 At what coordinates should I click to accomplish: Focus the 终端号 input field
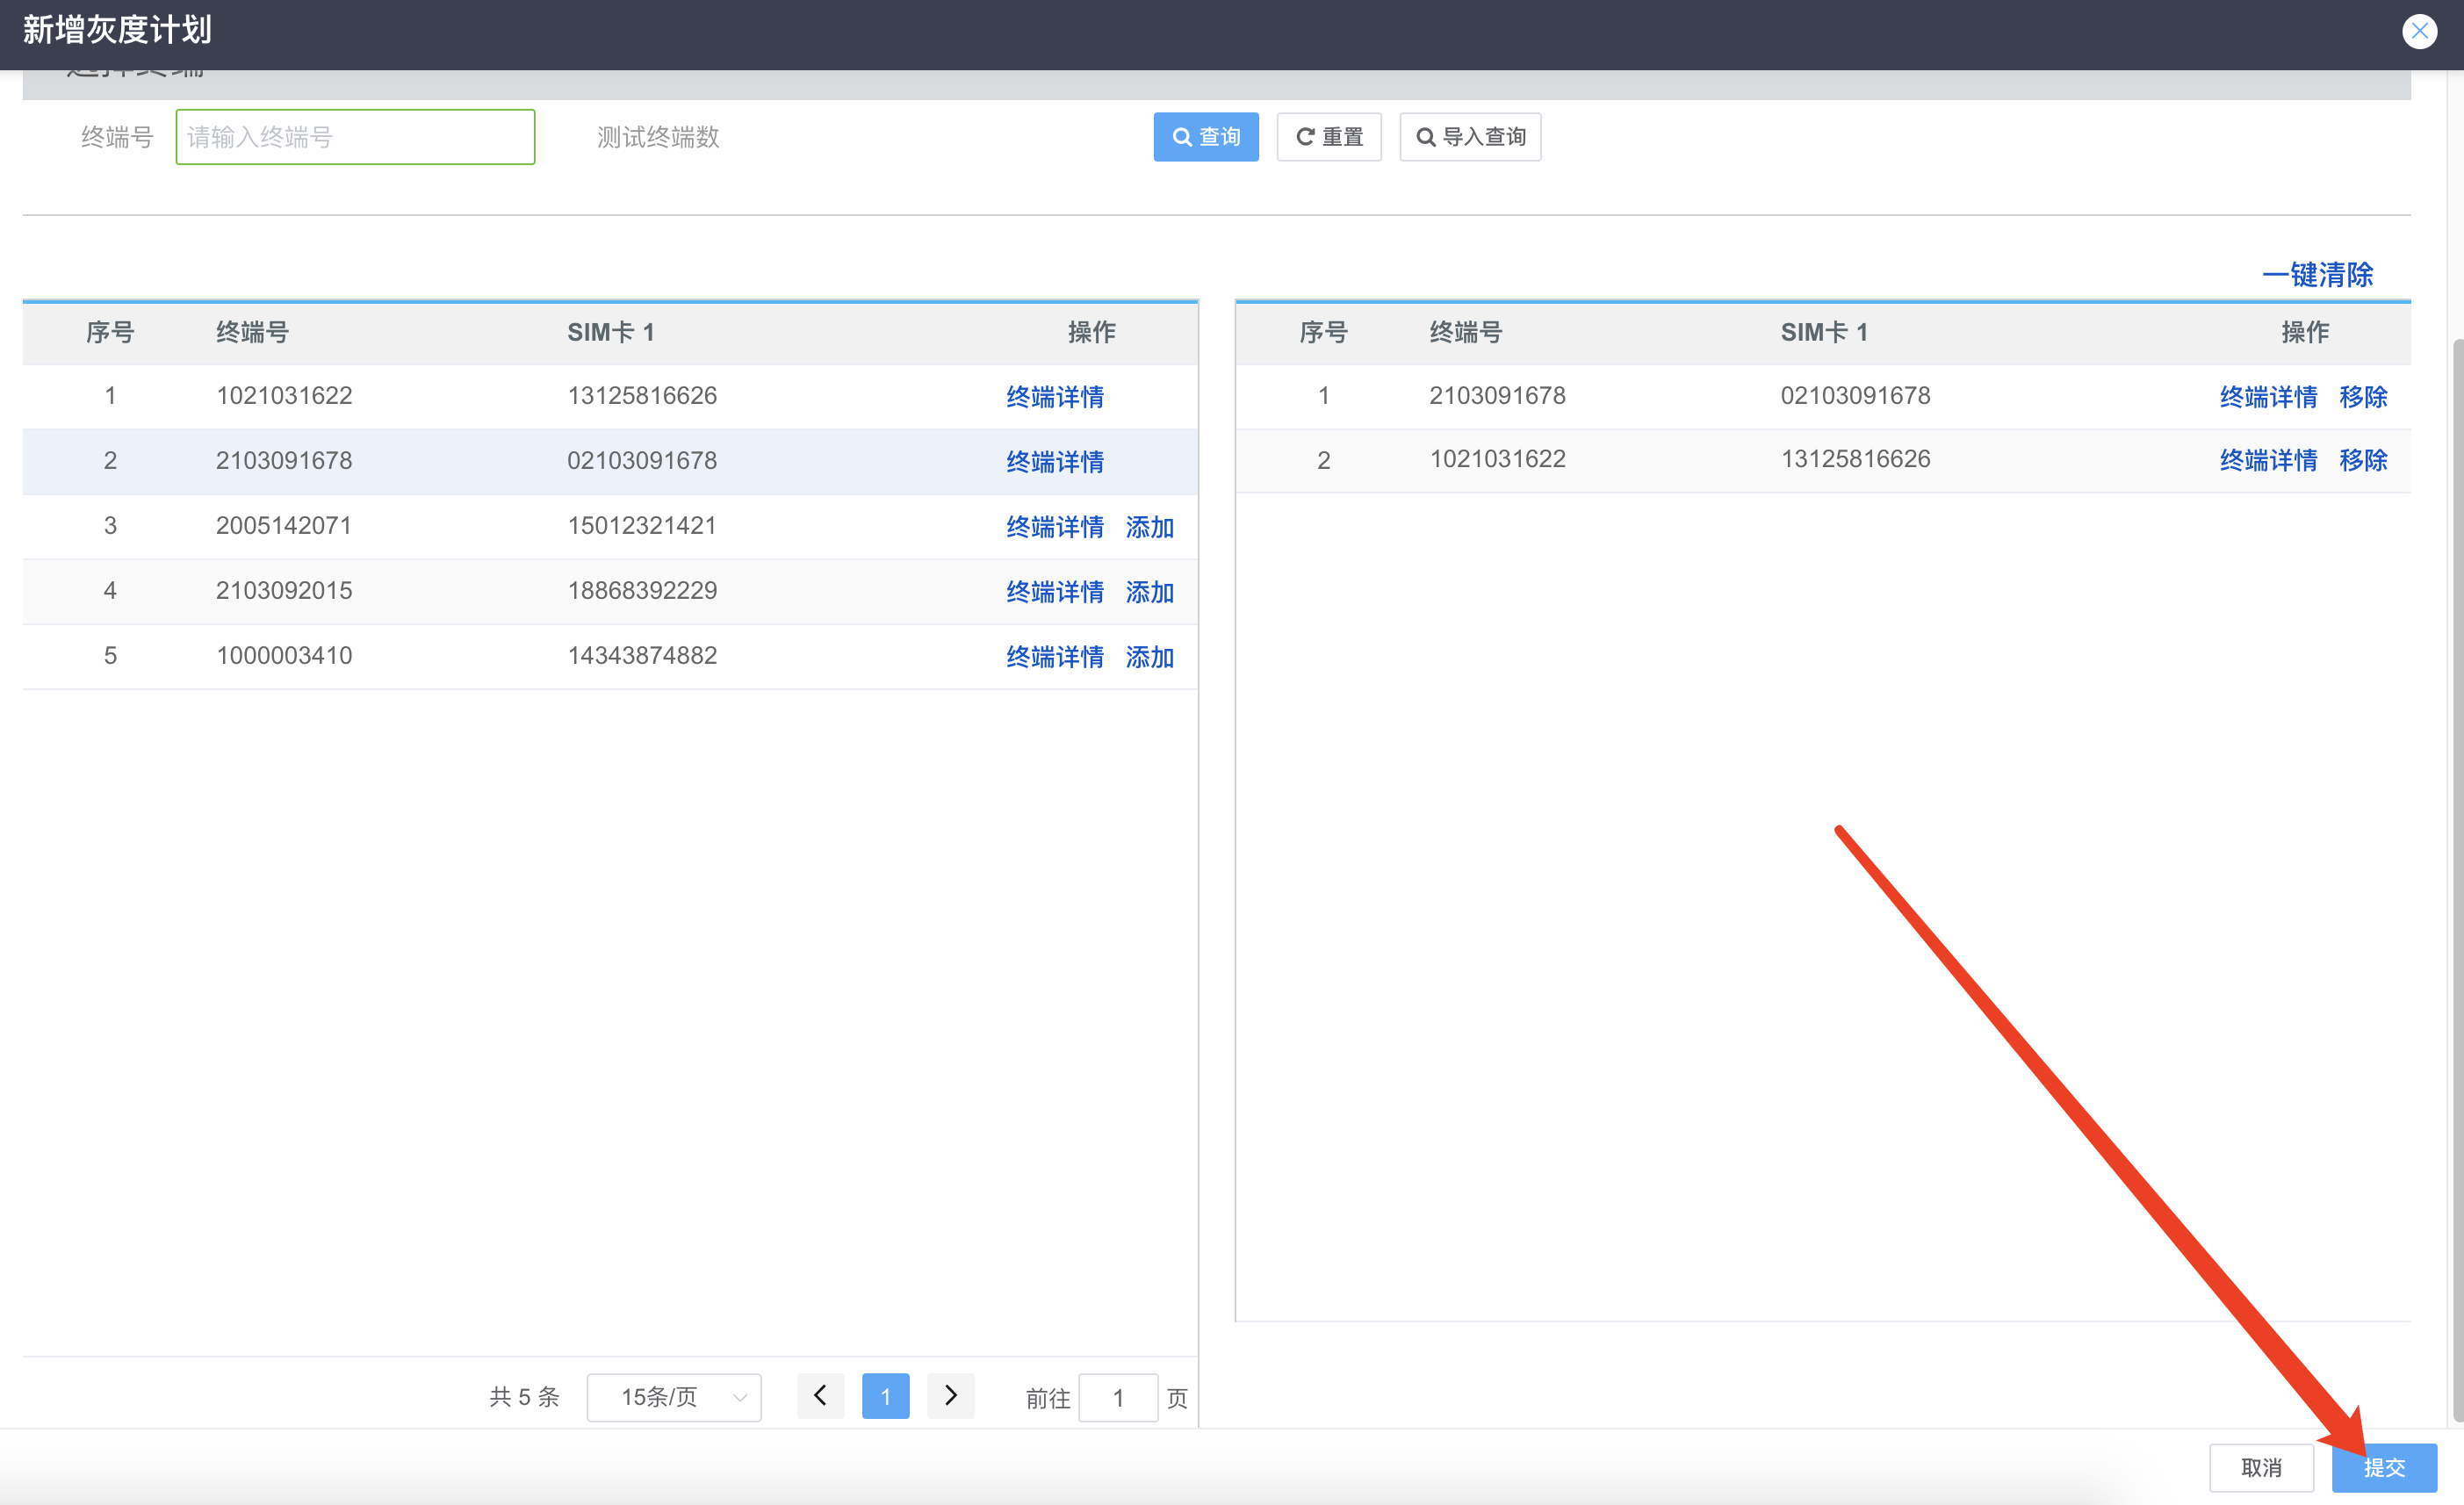pyautogui.click(x=355, y=137)
